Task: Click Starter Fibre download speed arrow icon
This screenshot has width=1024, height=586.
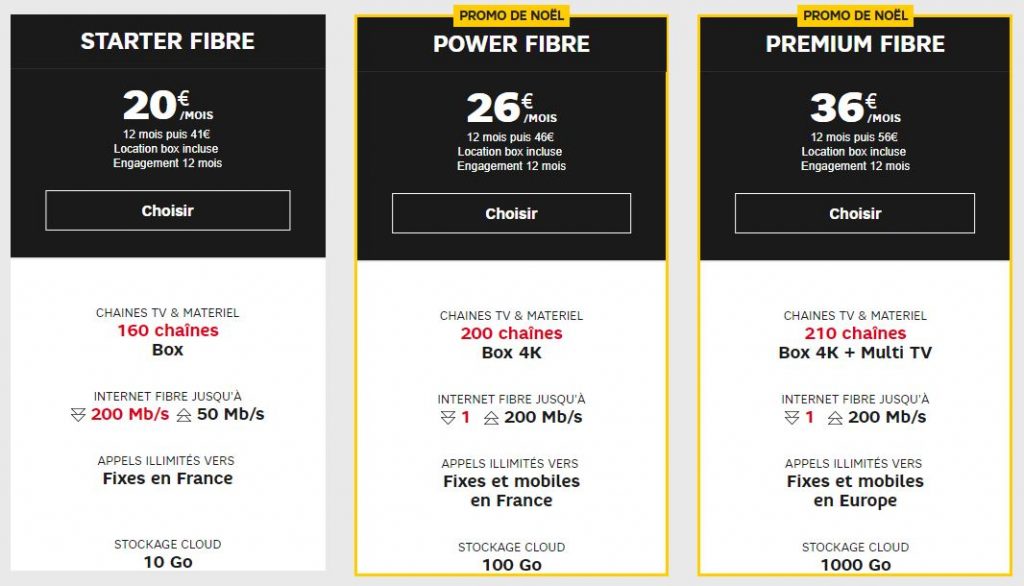Action: [x=78, y=415]
